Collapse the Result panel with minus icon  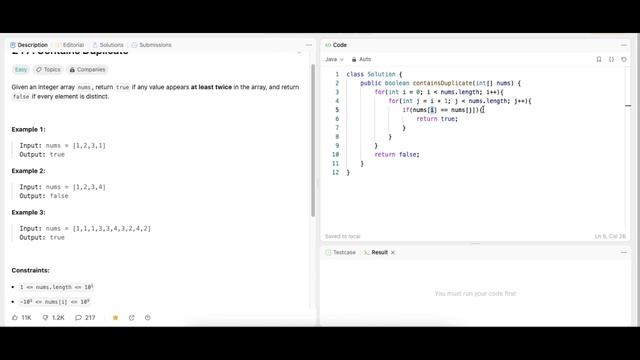coord(624,252)
